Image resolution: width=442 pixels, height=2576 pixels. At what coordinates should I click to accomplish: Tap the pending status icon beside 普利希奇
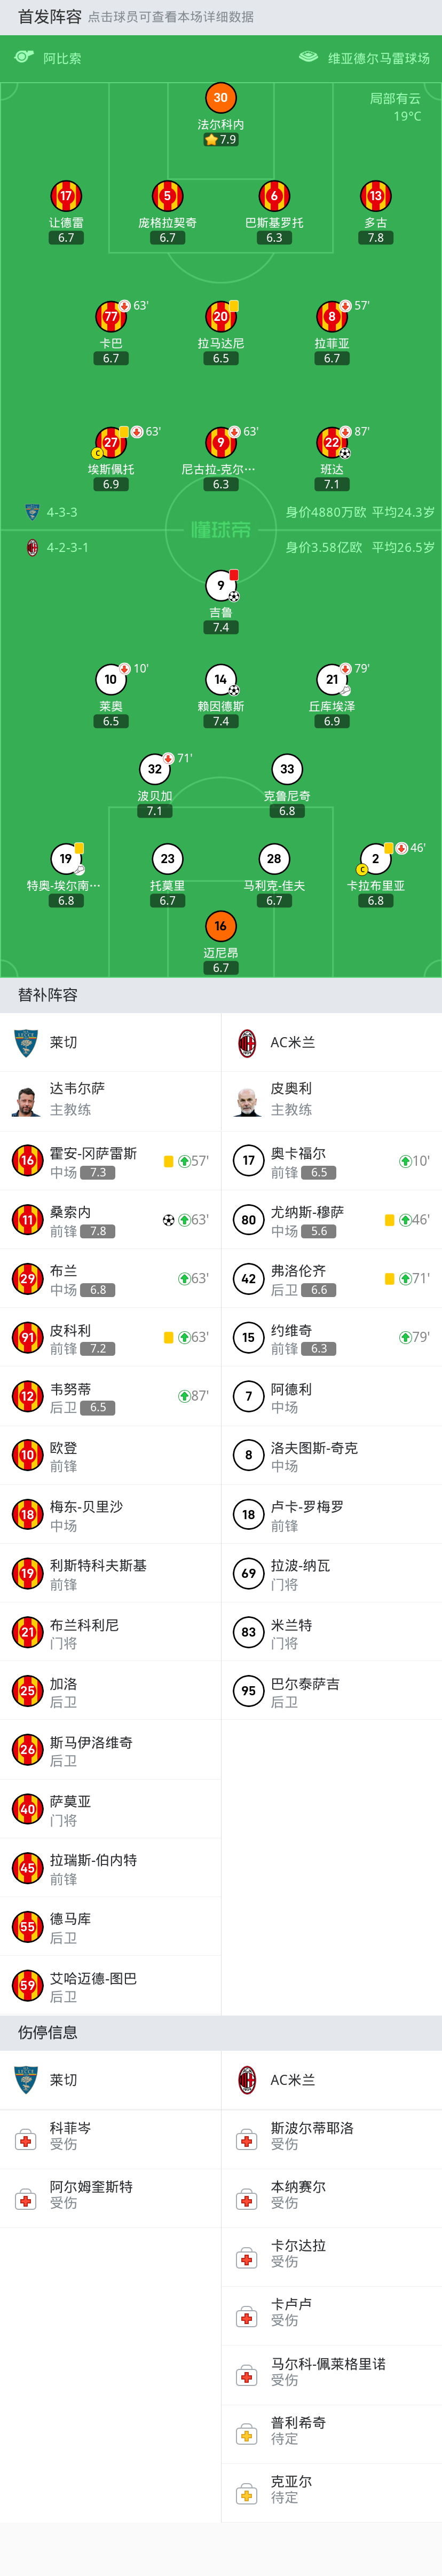pyautogui.click(x=247, y=2434)
